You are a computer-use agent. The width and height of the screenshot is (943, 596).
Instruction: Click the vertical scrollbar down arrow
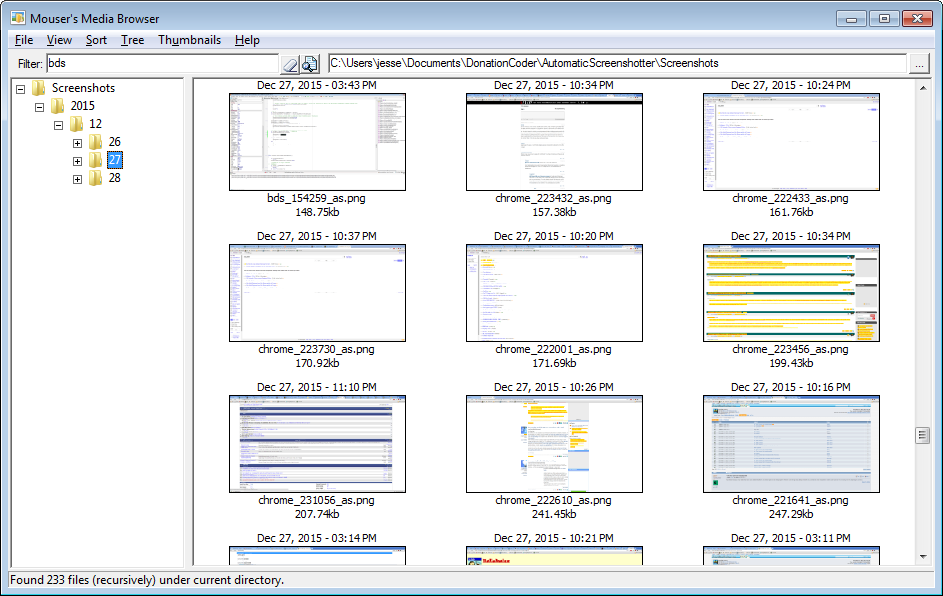point(923,556)
